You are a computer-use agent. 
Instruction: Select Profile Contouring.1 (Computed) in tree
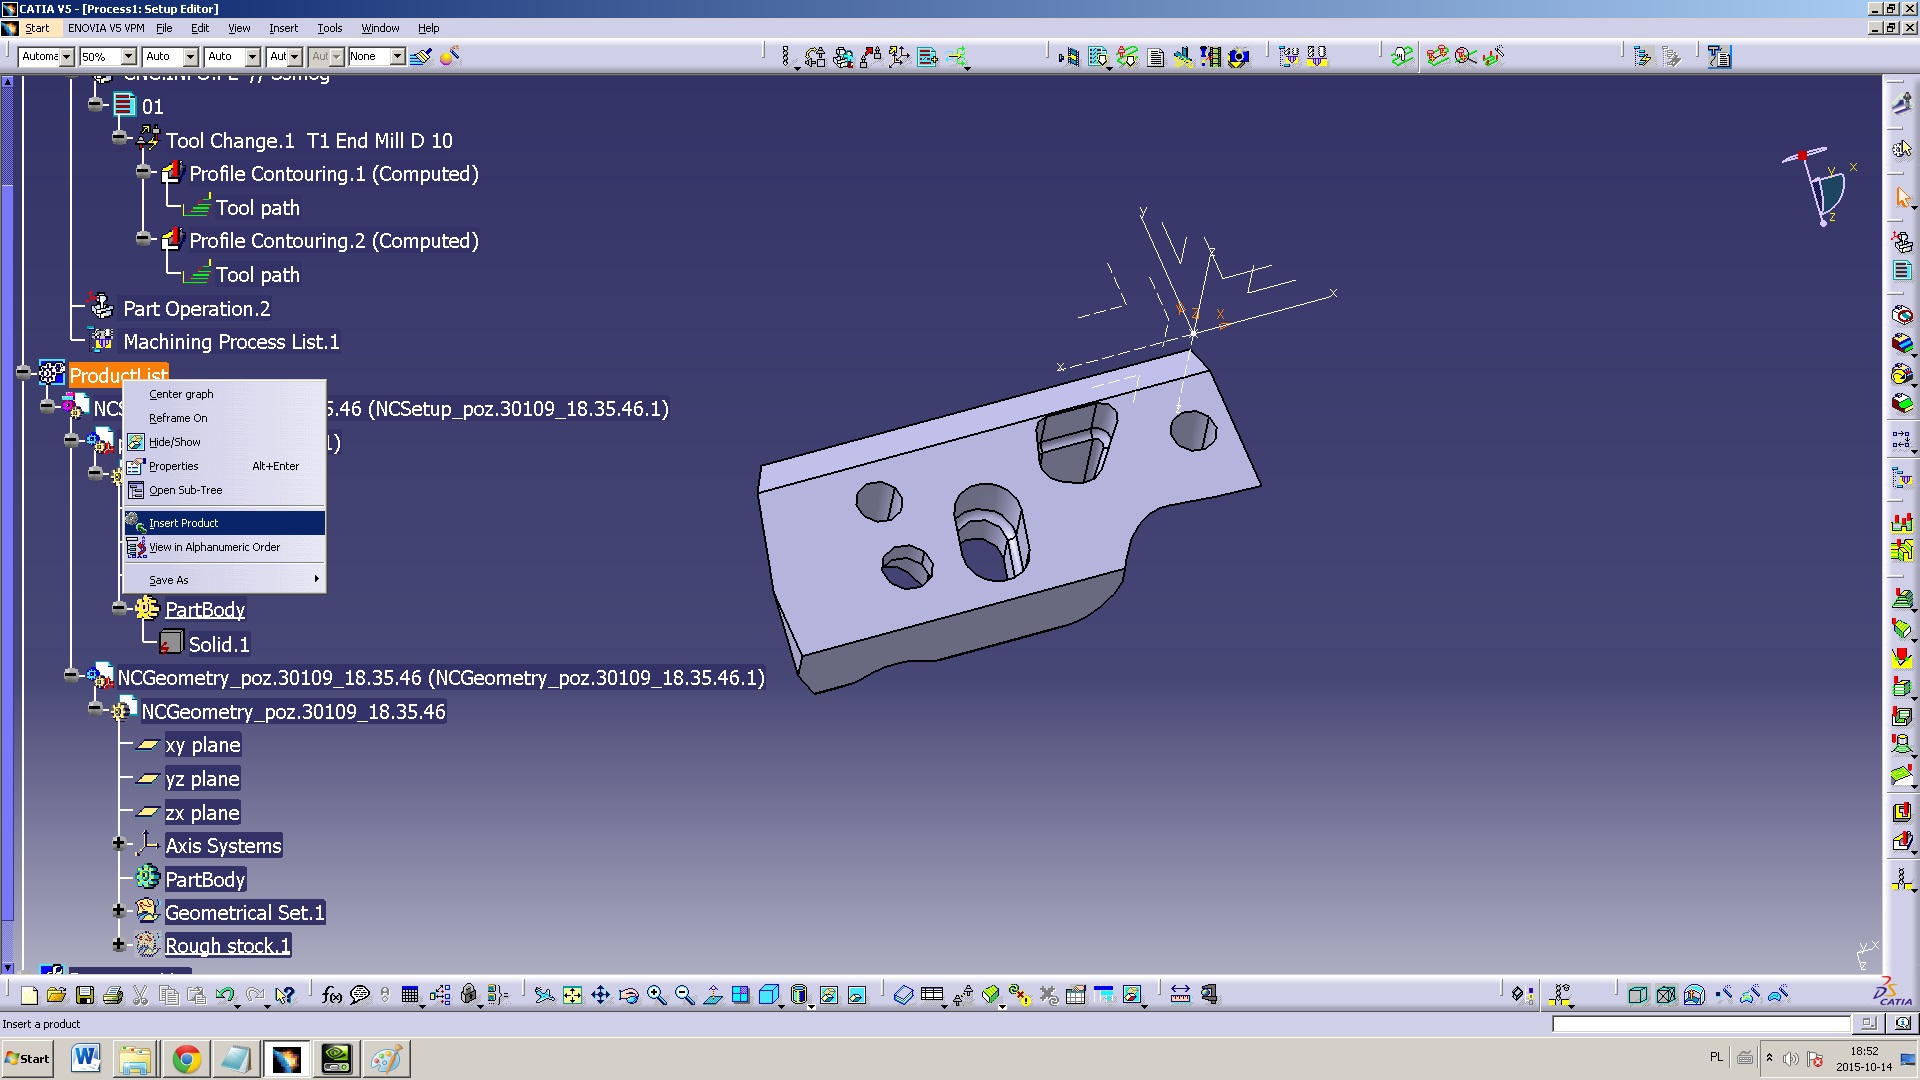(334, 174)
